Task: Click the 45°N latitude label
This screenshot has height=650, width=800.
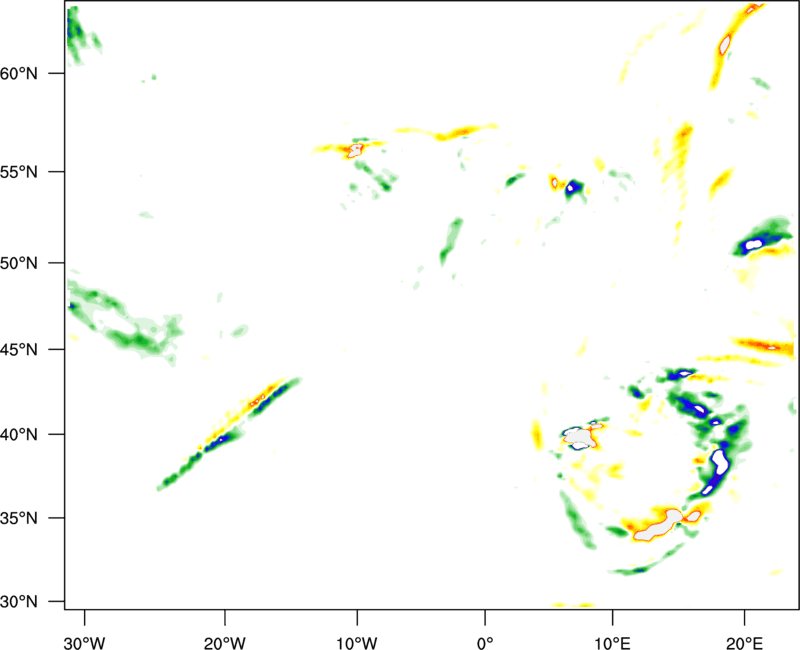Action: (x=19, y=349)
